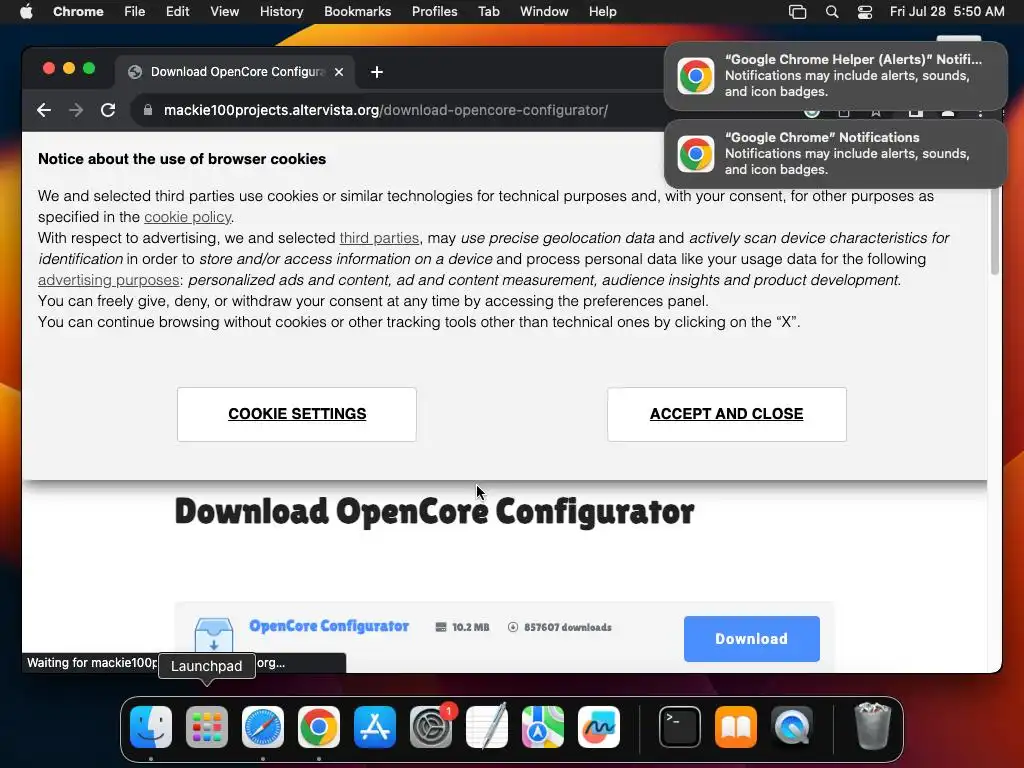Click the COOKIE SETTINGS button
Image resolution: width=1024 pixels, height=768 pixels.
(296, 414)
